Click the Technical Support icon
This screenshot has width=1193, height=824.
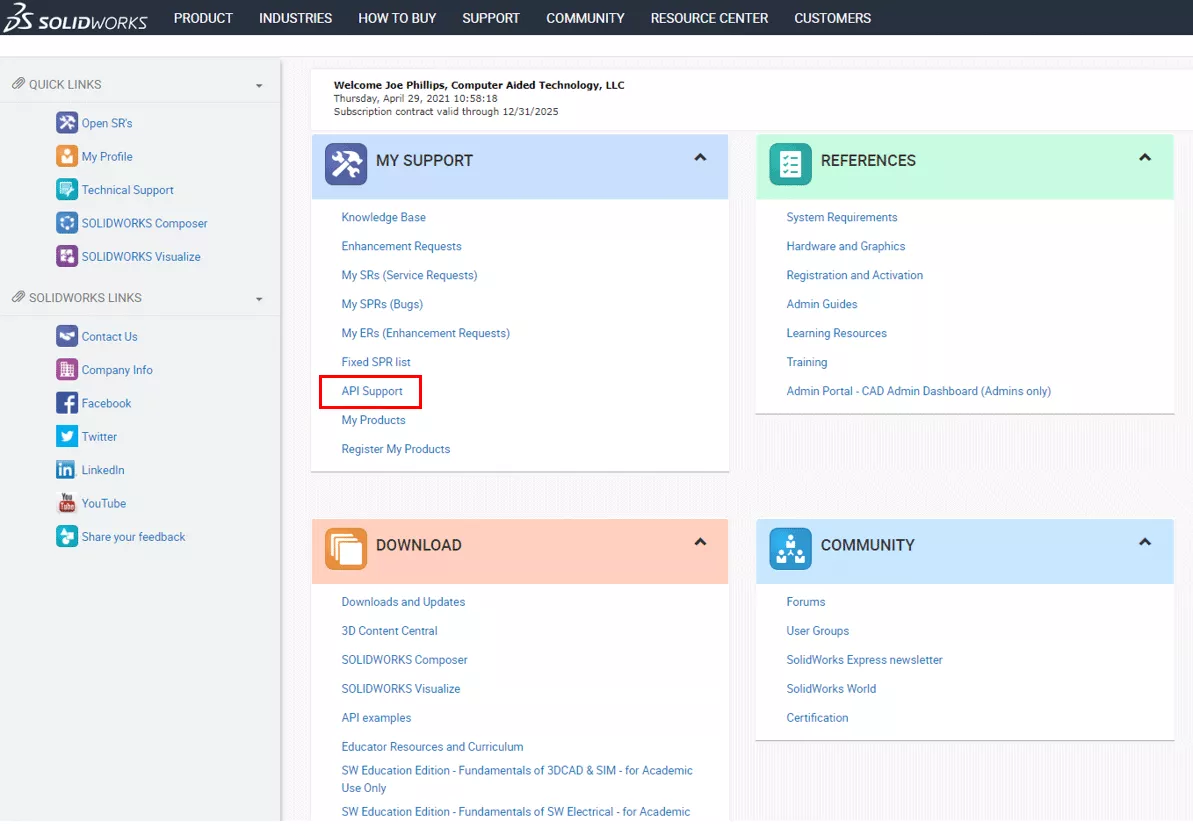pyautogui.click(x=66, y=189)
